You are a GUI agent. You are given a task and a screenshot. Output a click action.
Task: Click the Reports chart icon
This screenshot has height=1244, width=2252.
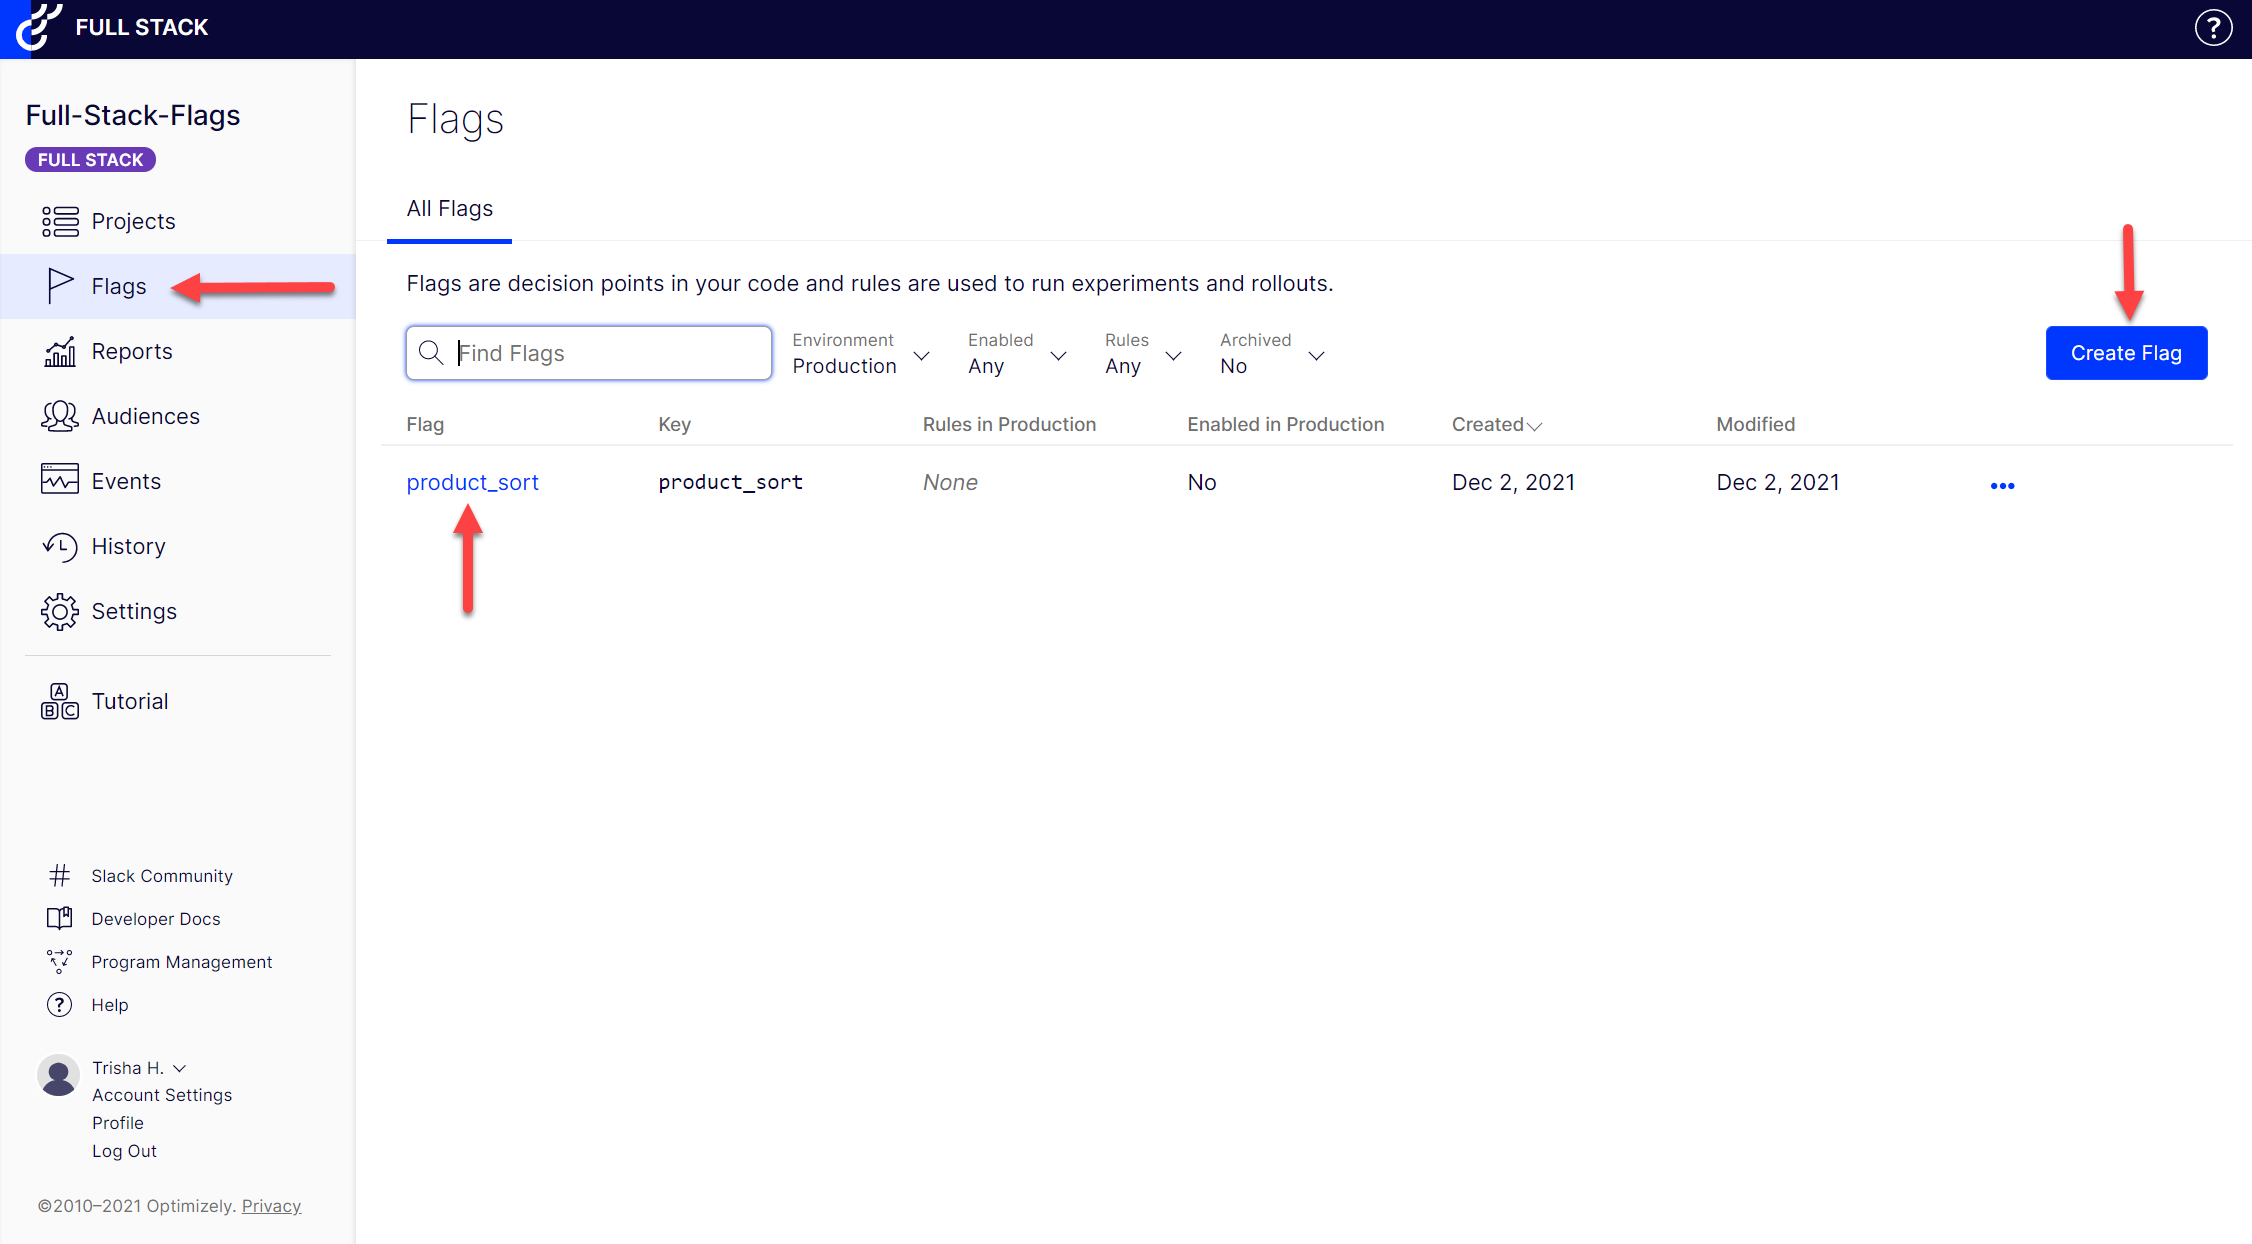pos(60,351)
